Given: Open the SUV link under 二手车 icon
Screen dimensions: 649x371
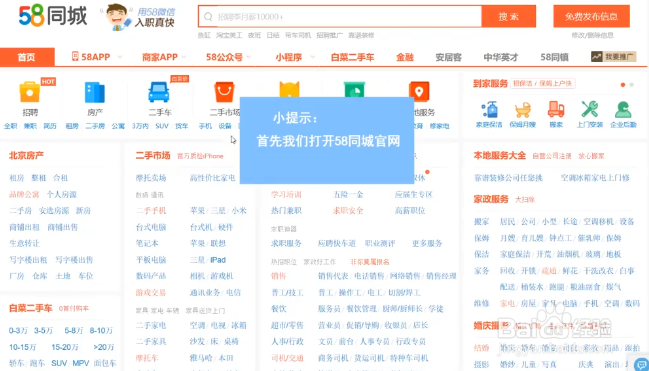Looking at the screenshot, I should (162, 126).
